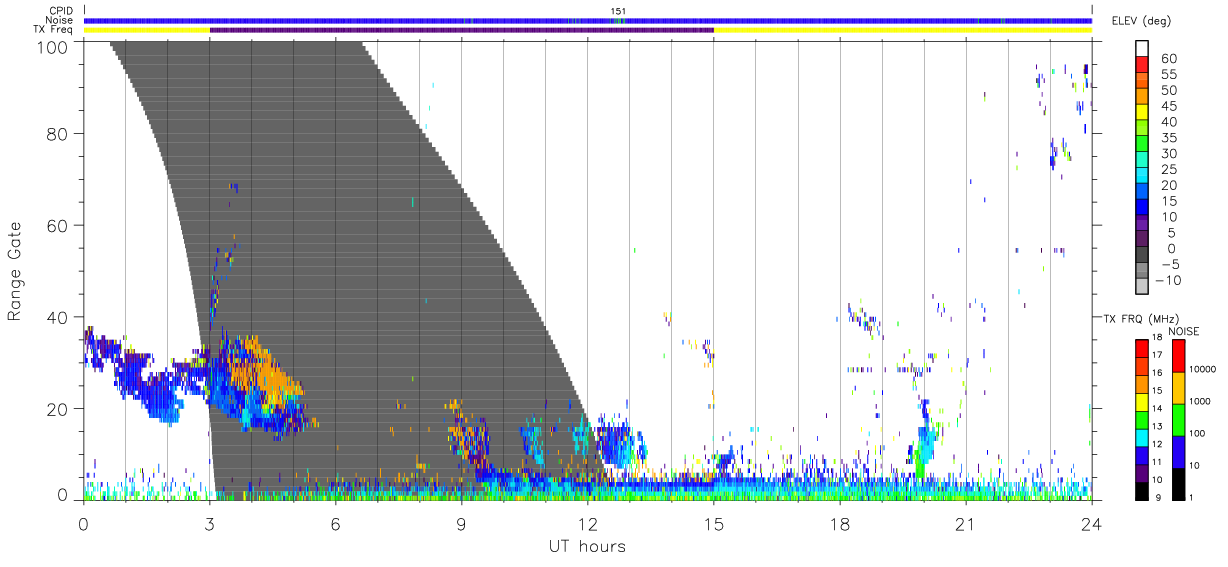Image resolution: width=1228 pixels, height=567 pixels.
Task: Click the dark gray segment of ELEV colorbar
Action: [1142, 254]
